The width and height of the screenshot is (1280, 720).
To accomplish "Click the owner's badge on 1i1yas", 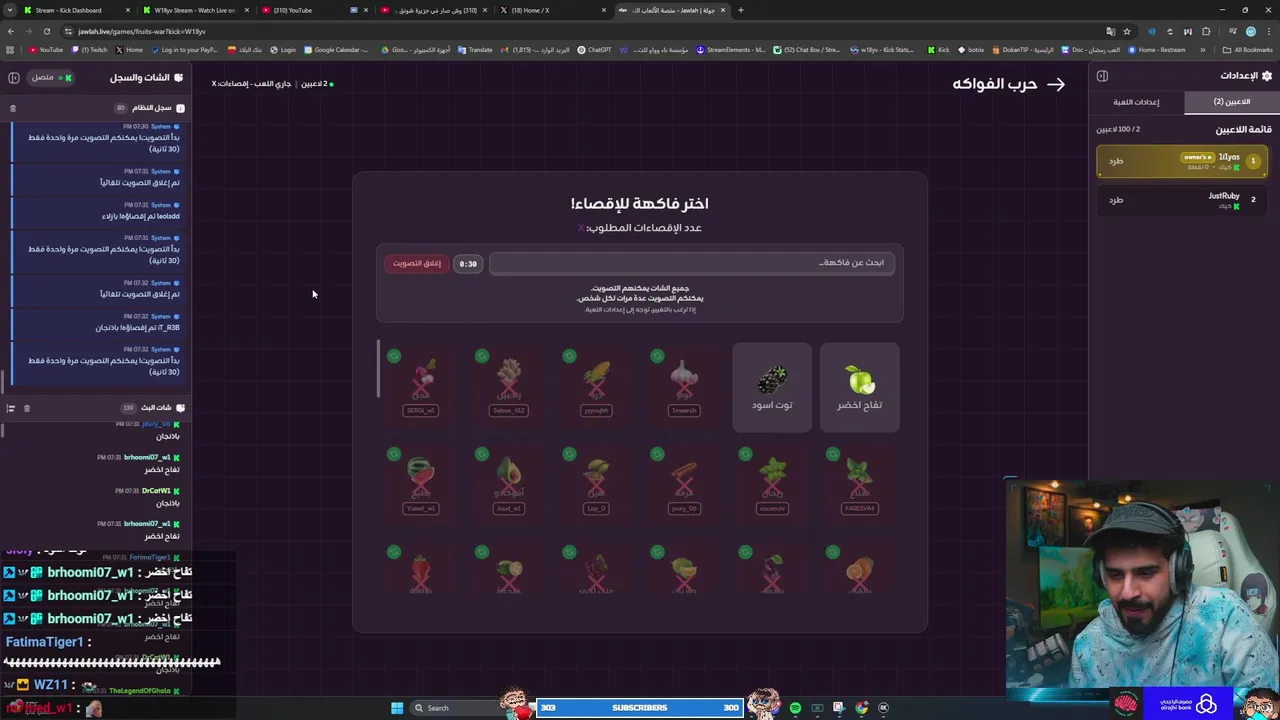I will point(1197,157).
